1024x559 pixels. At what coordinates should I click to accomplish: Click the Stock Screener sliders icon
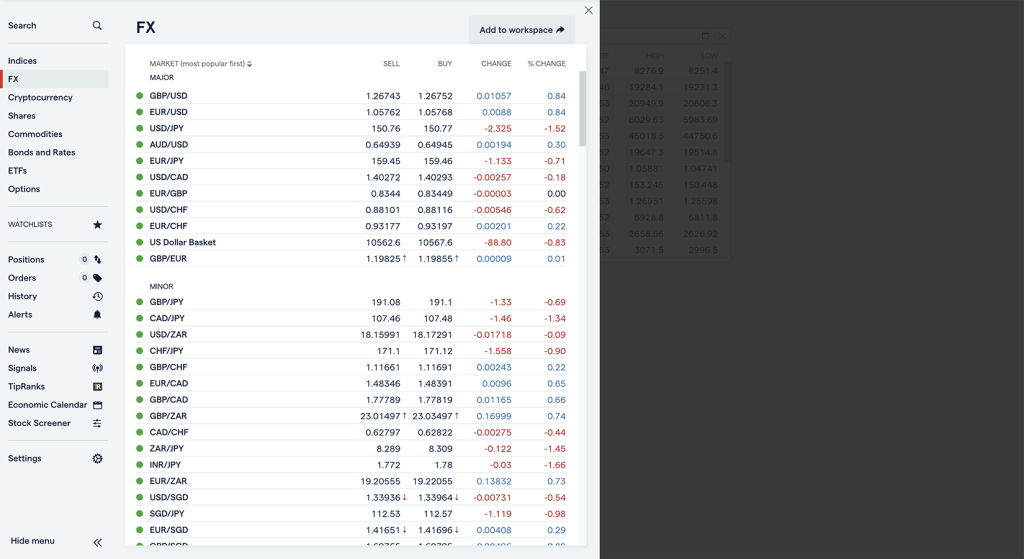(x=97, y=424)
